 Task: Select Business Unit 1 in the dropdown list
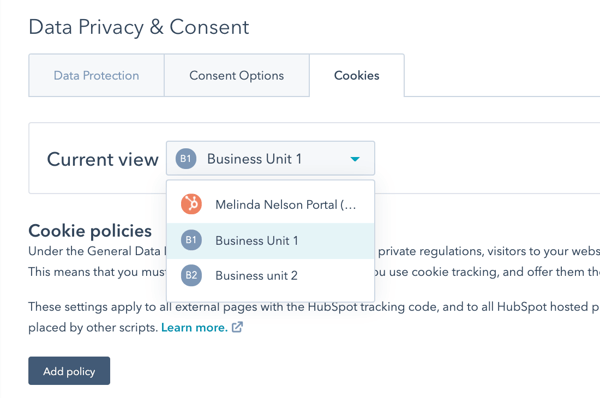pos(271,241)
